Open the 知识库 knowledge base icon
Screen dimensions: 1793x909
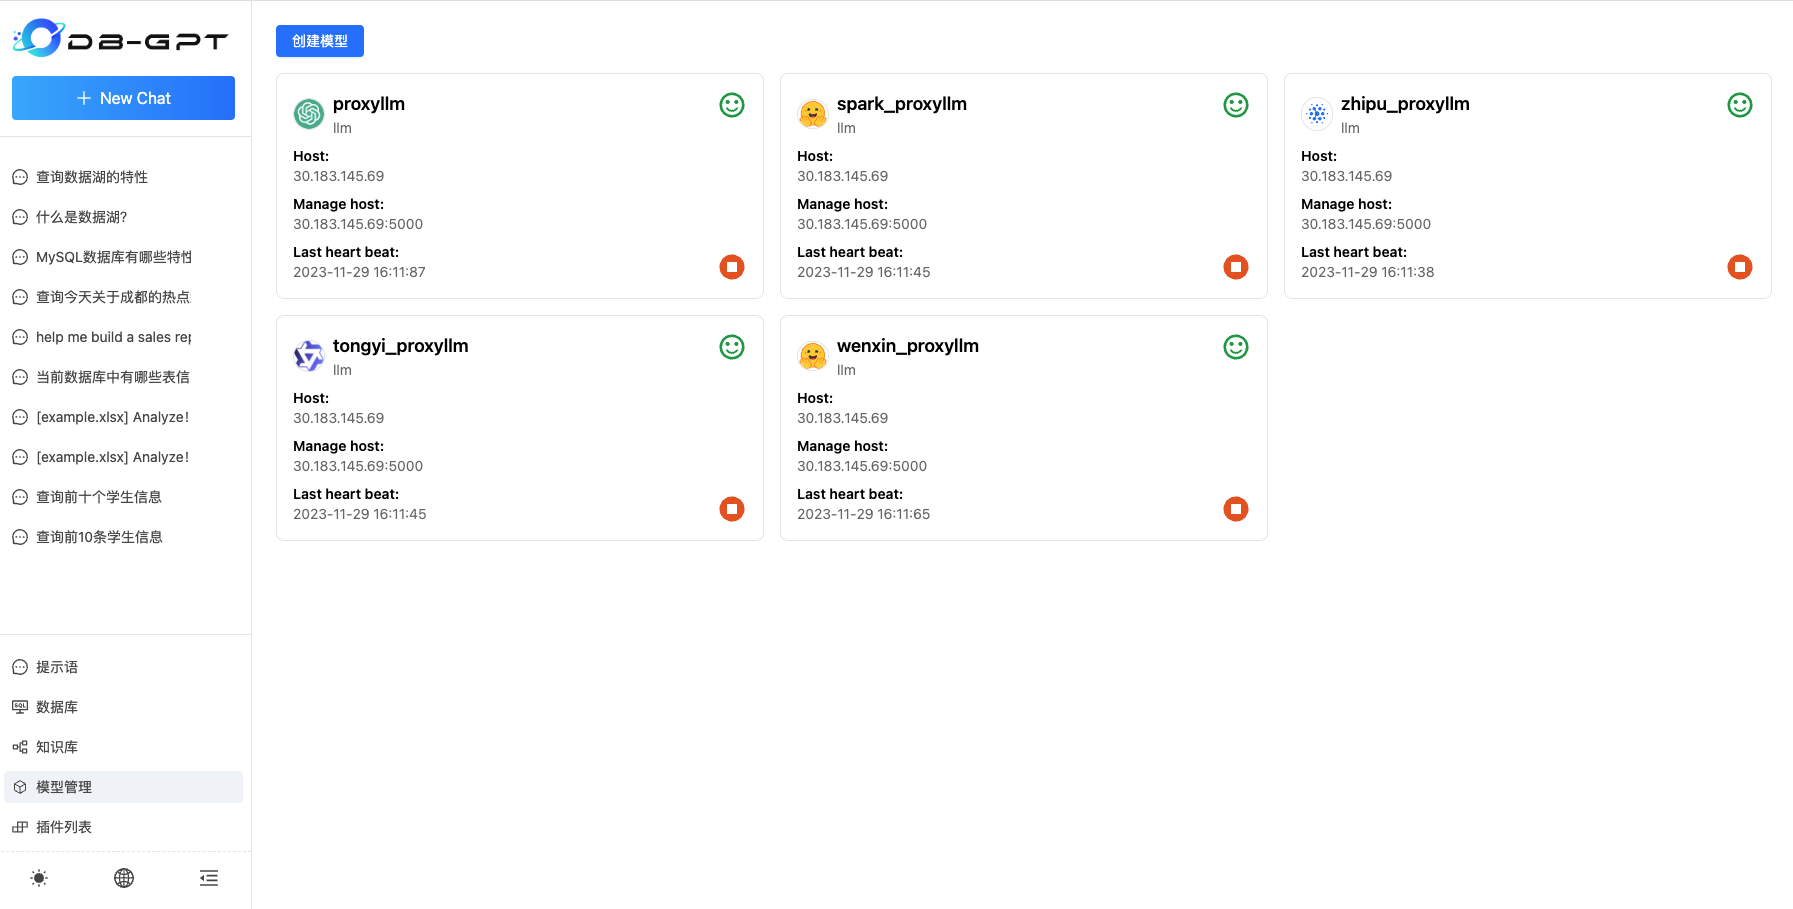(20, 746)
